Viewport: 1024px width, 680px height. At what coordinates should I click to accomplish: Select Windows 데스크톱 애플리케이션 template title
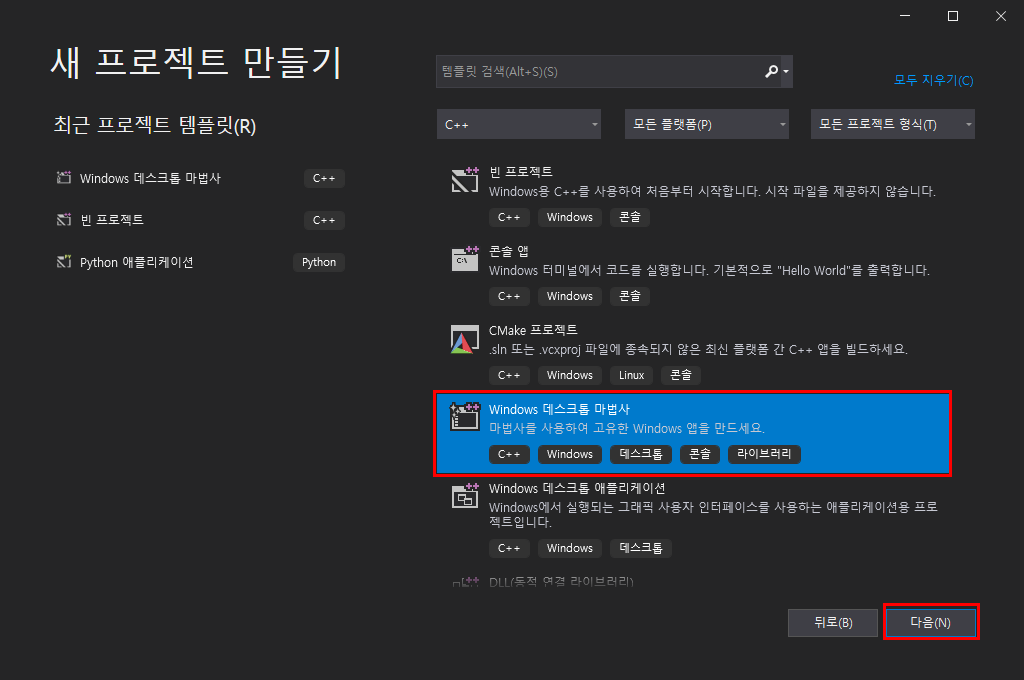click(x=577, y=488)
